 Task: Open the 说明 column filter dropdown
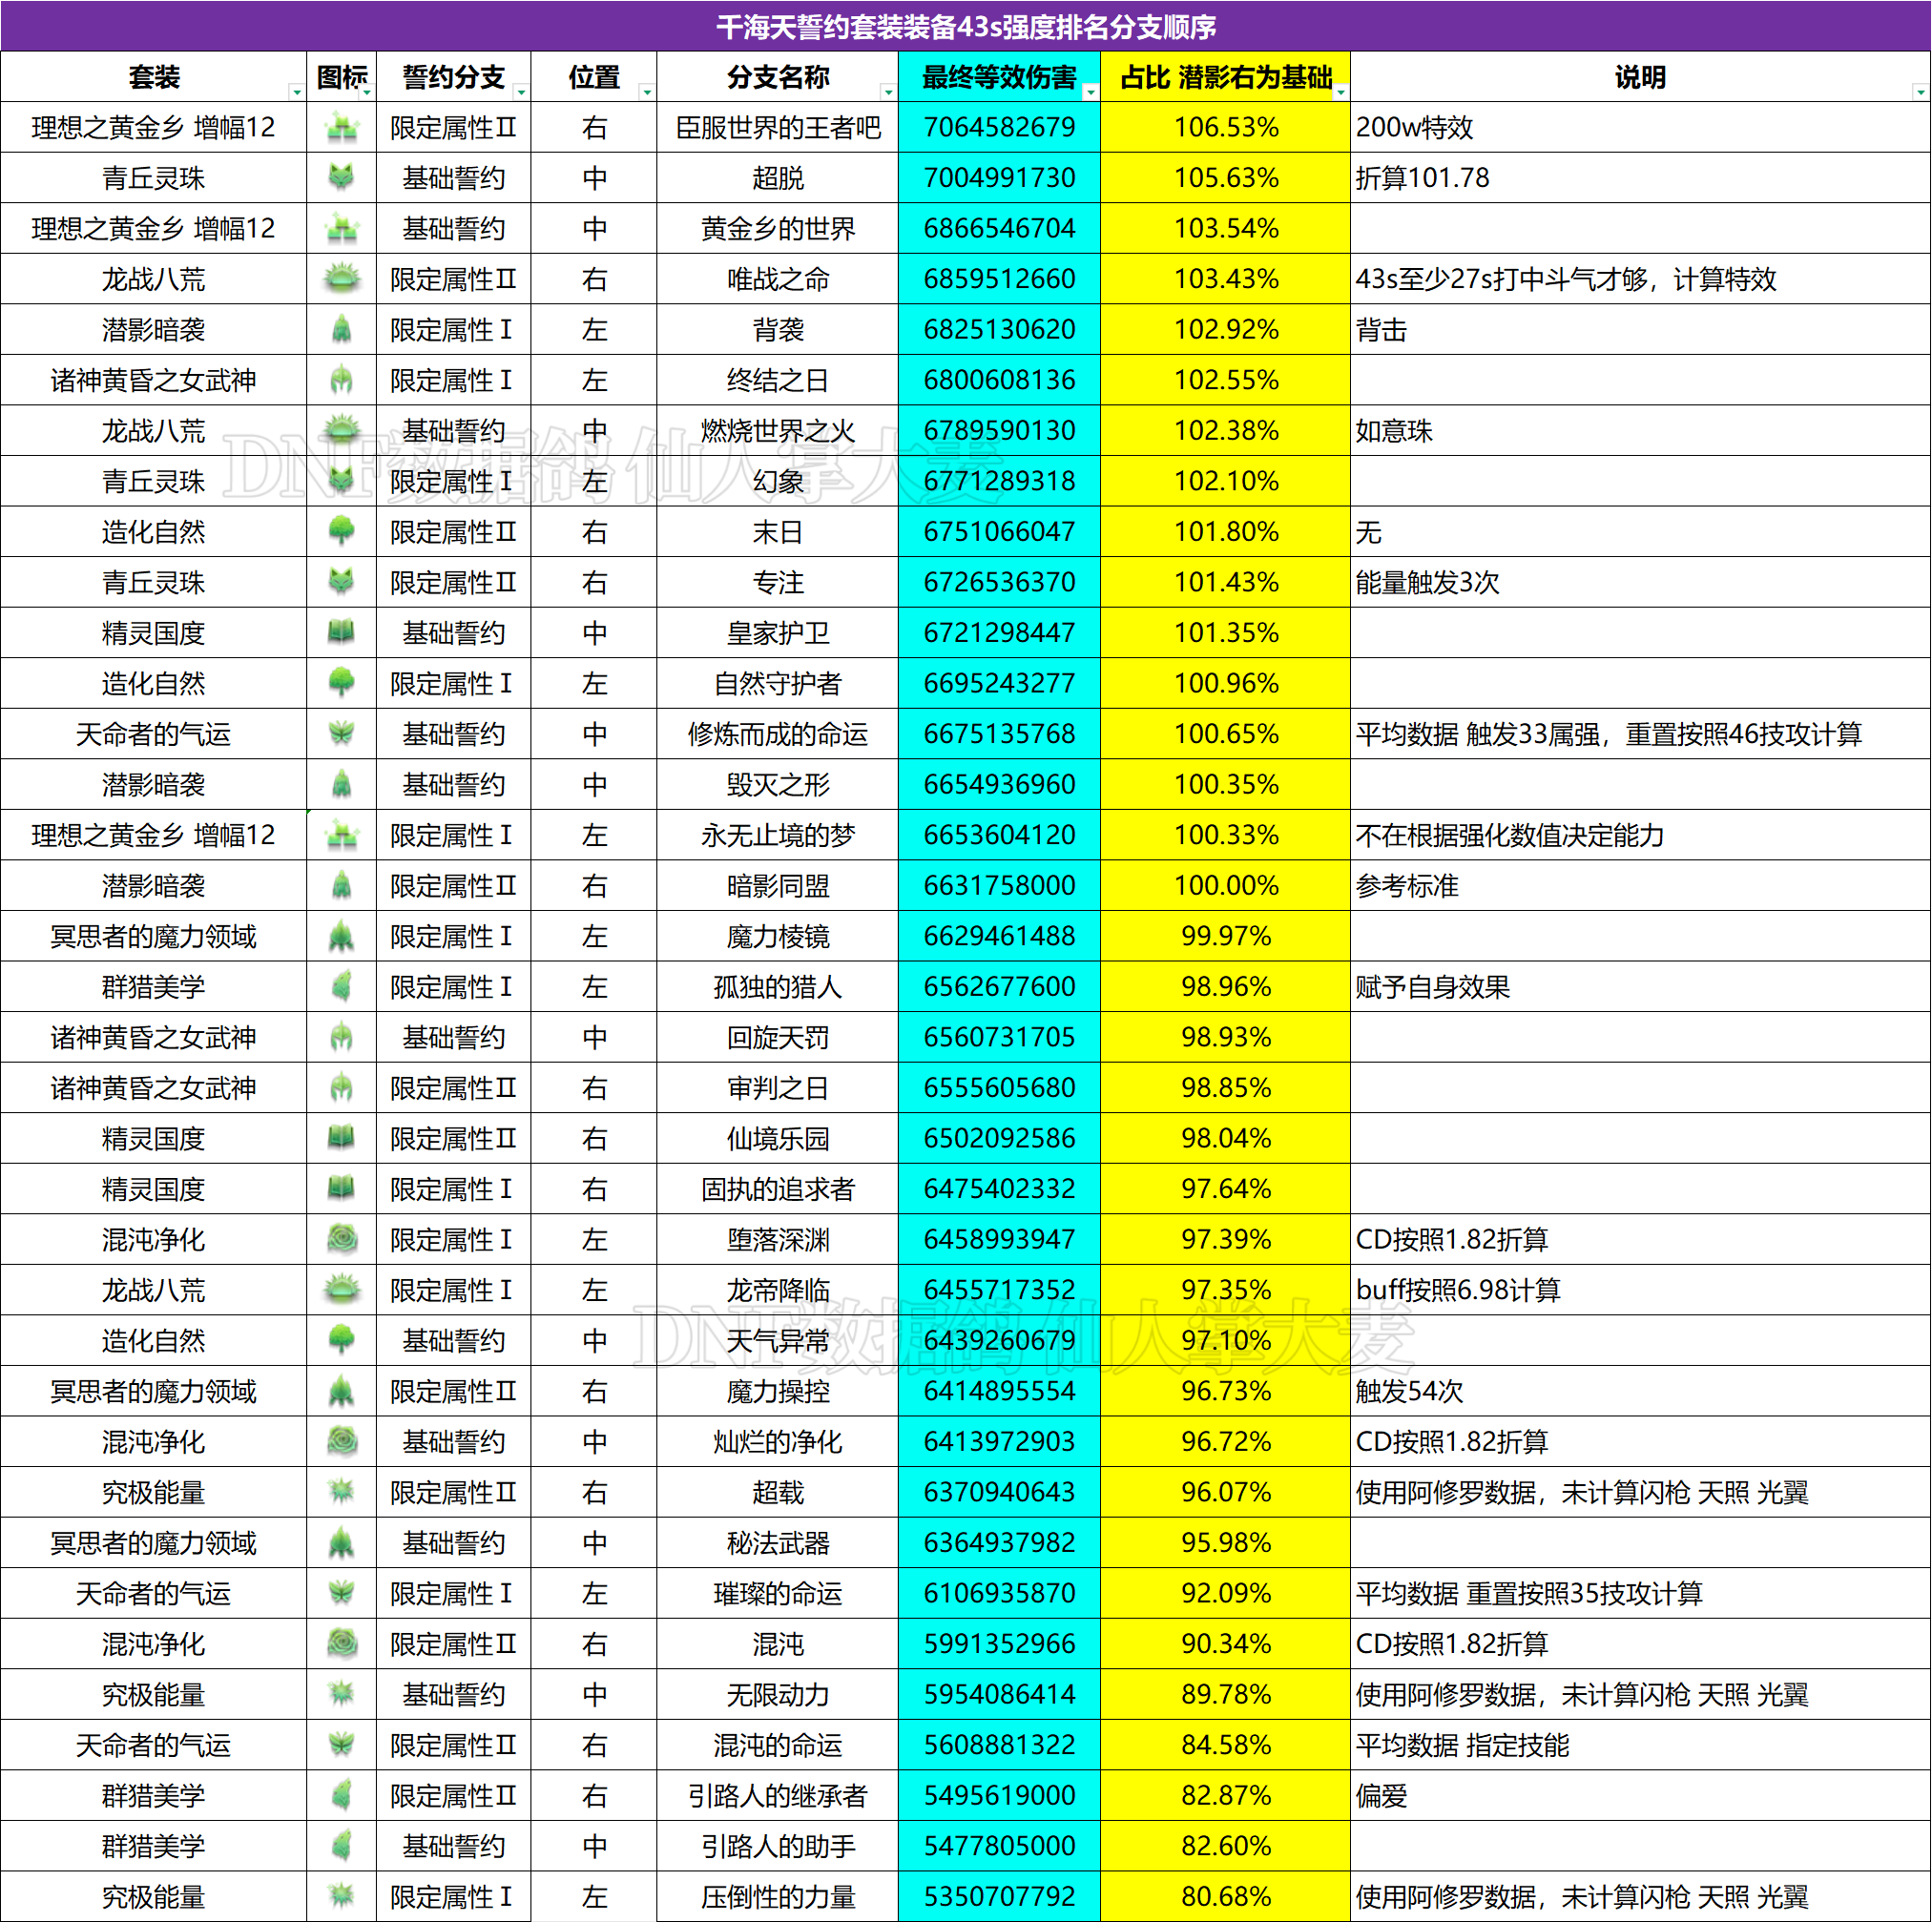point(1920,92)
